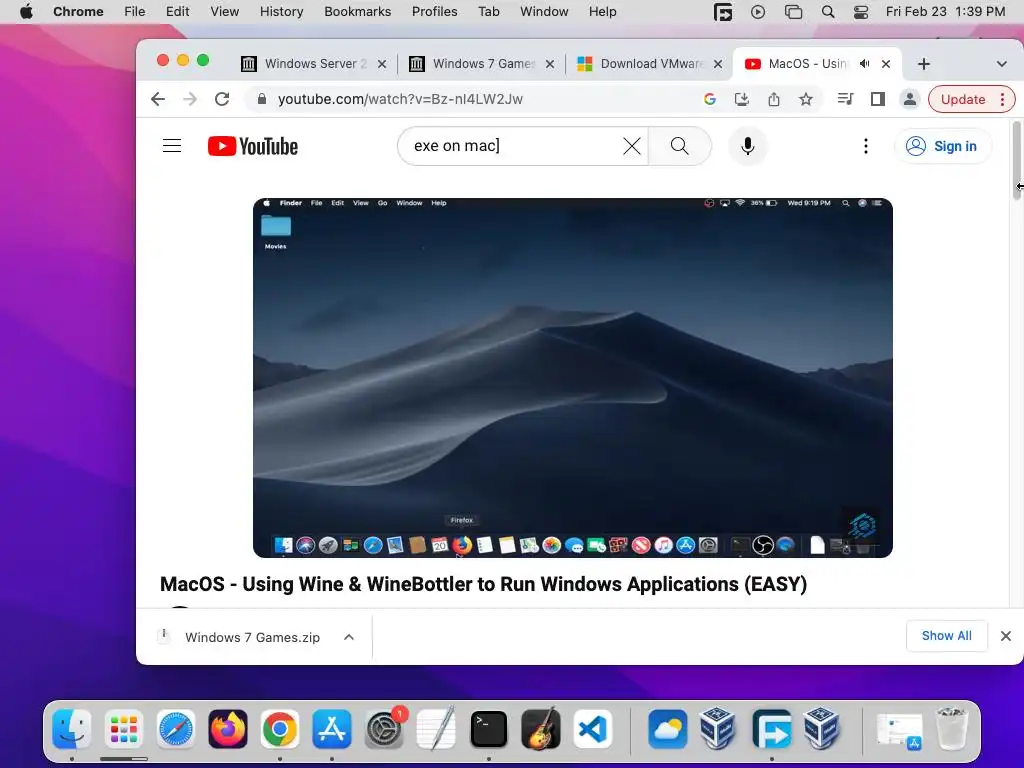The width and height of the screenshot is (1024, 768).
Task: Click Show All downloads
Action: (946, 635)
